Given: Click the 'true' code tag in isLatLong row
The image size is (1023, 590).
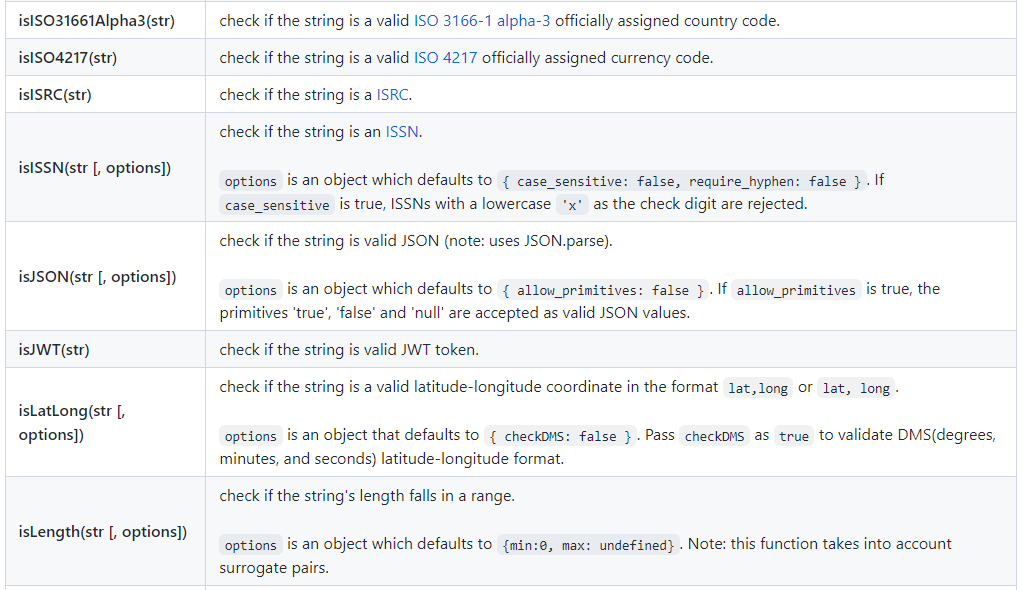Looking at the screenshot, I should (794, 436).
